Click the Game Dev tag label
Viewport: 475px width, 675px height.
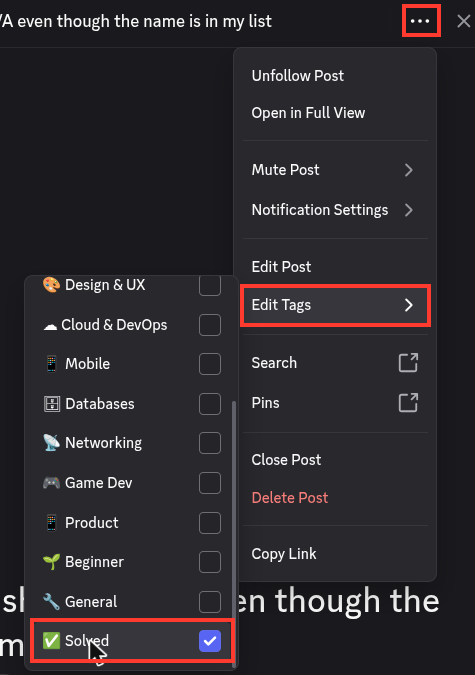click(99, 483)
